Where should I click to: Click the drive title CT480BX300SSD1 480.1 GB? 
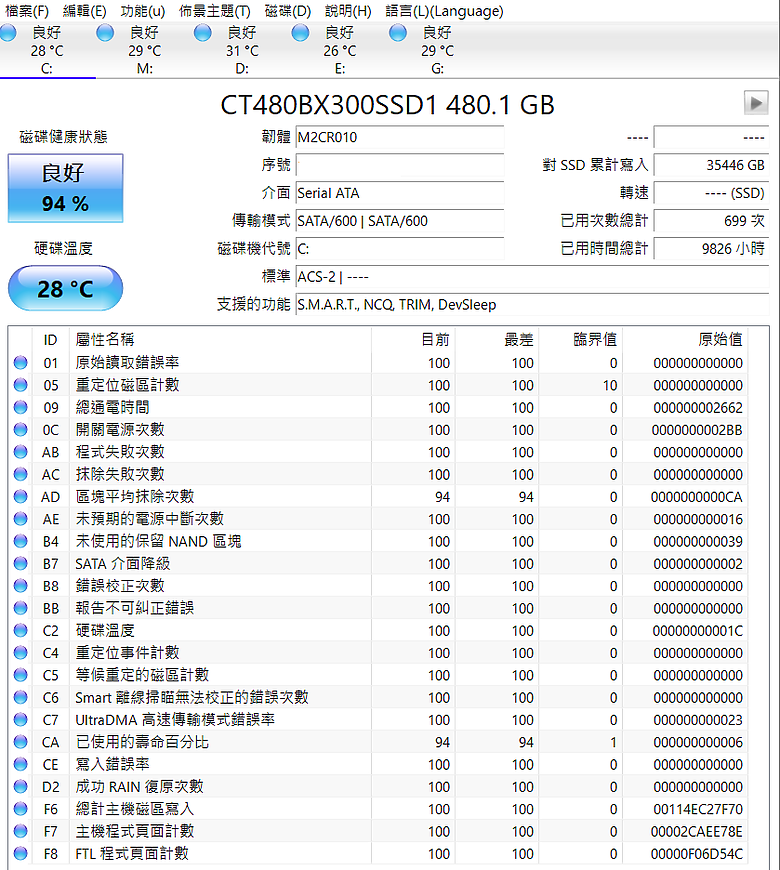tap(387, 105)
